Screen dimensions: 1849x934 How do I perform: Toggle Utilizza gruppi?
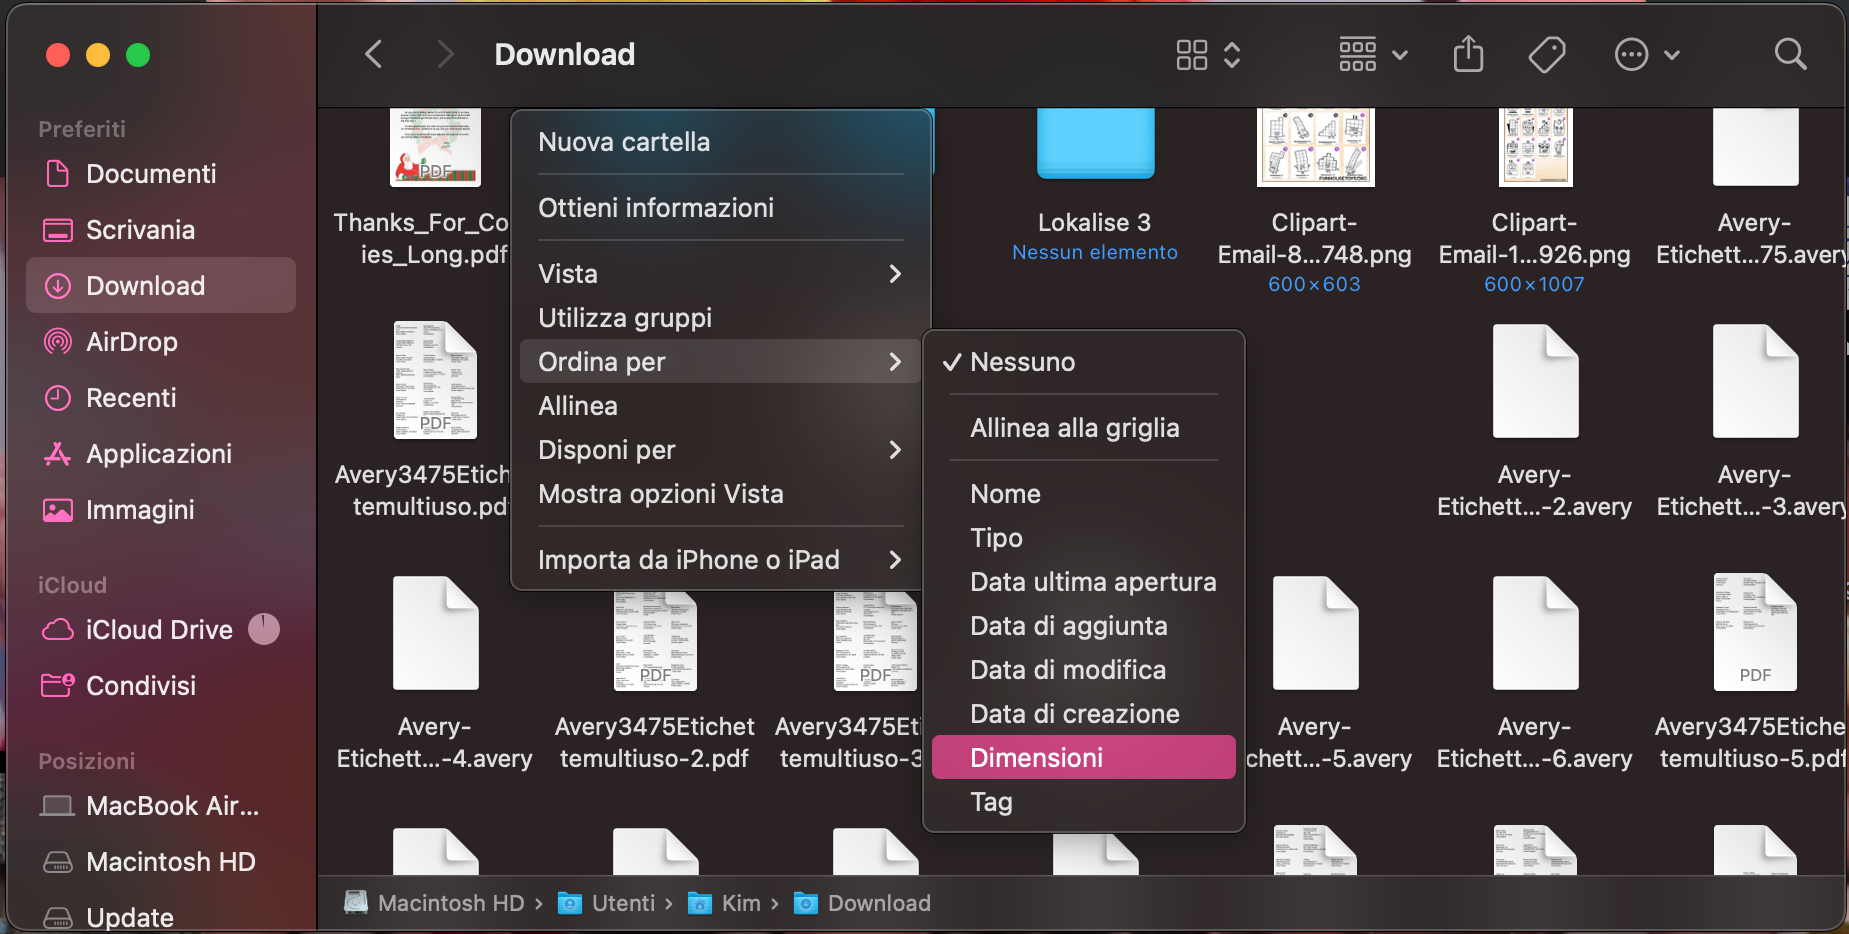coord(625,317)
